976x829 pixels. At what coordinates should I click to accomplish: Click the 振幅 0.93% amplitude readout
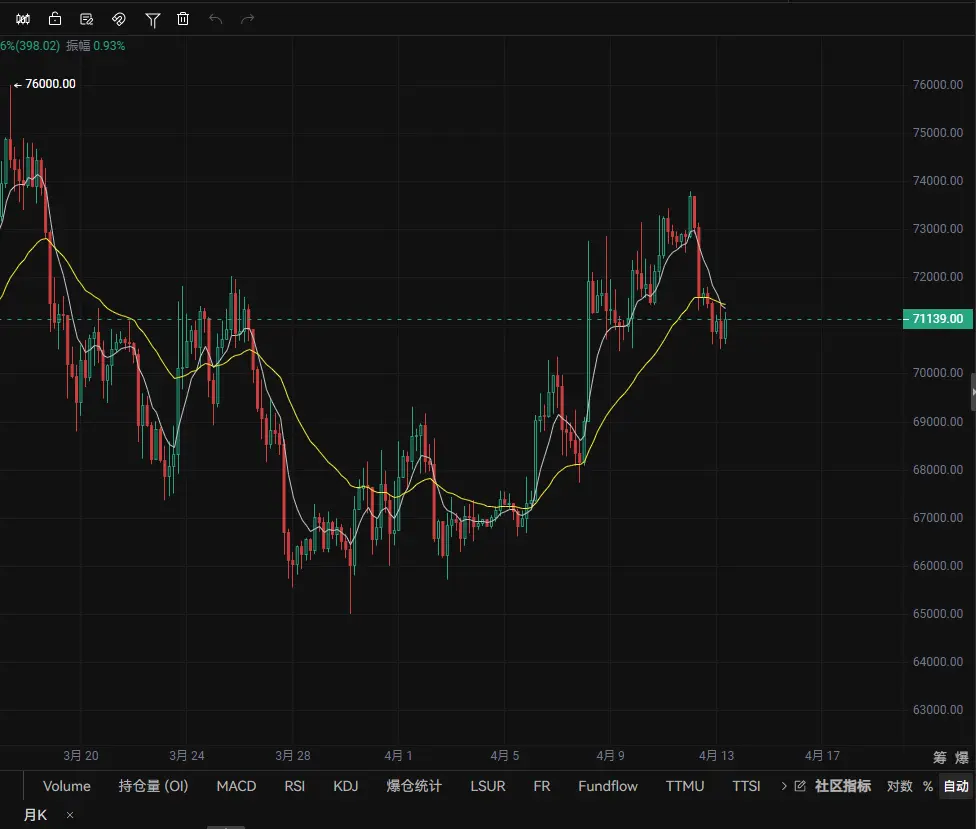coord(96,45)
